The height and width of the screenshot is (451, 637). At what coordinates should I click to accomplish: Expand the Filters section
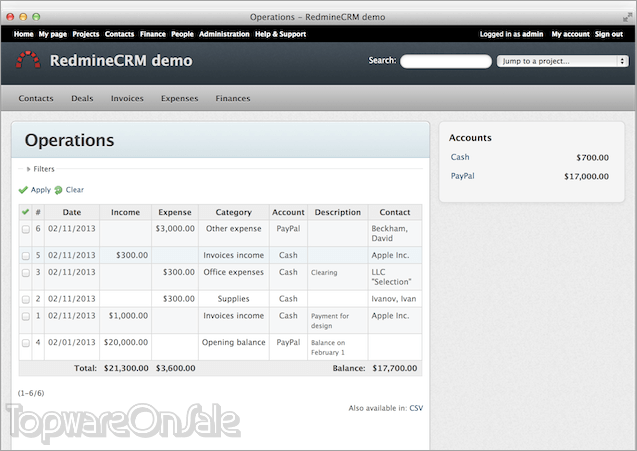coord(40,169)
